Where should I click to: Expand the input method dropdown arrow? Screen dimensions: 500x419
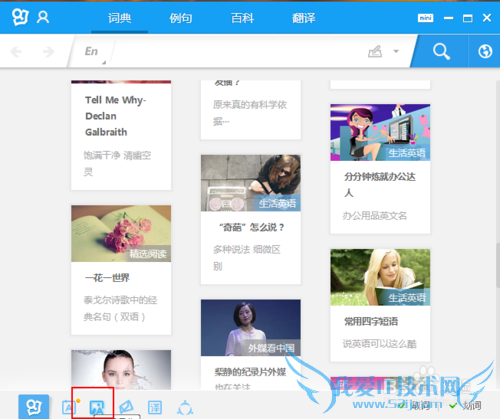(x=396, y=51)
